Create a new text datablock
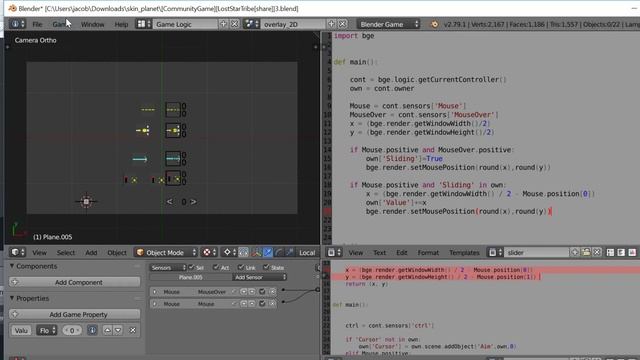This screenshot has width=640, height=360. click(575, 253)
